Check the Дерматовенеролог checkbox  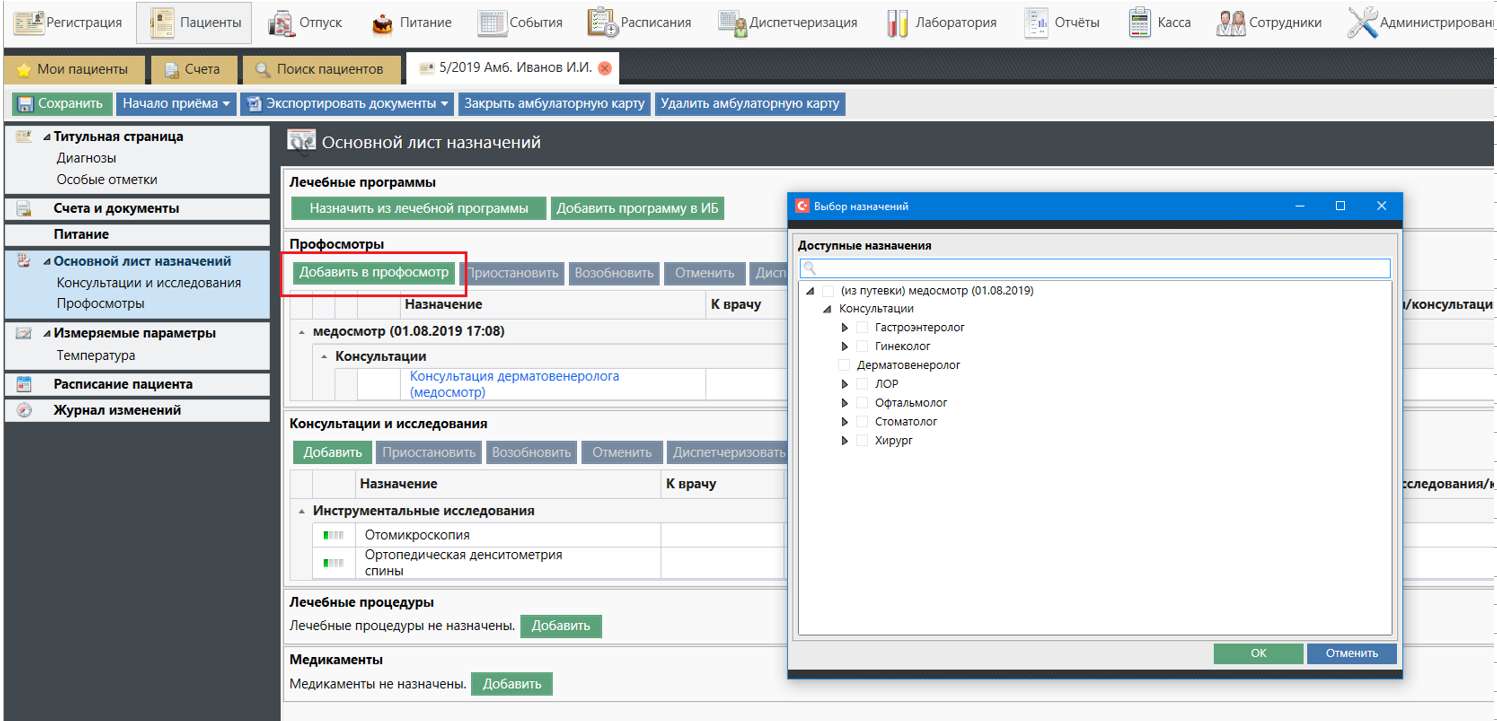[844, 365]
